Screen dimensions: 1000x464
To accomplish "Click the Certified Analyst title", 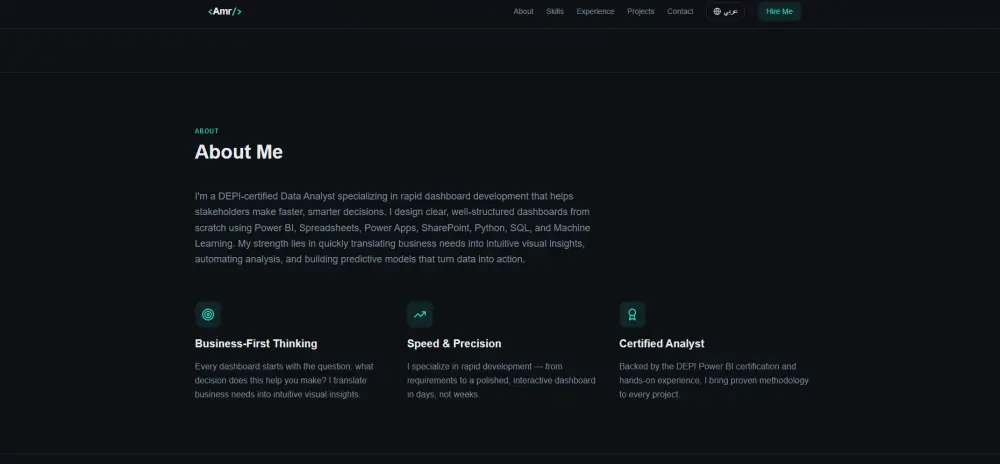I will [x=661, y=344].
